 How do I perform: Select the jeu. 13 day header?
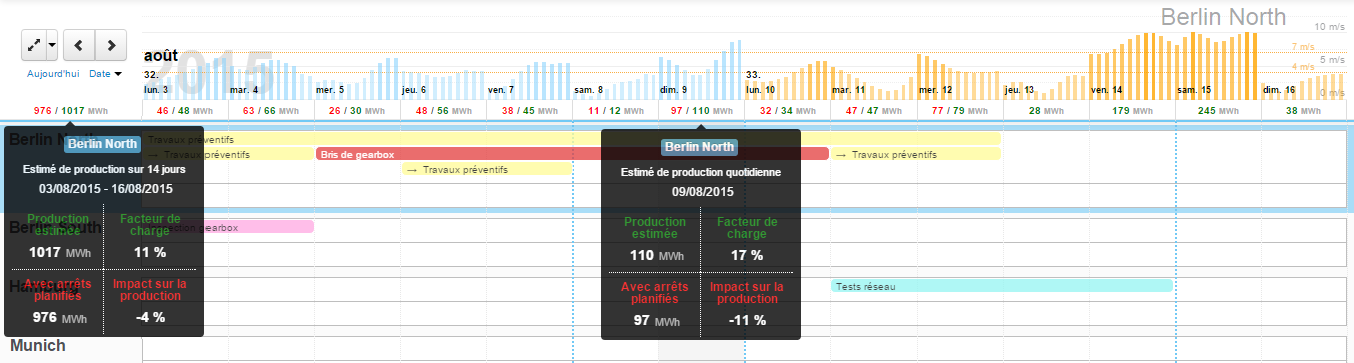coord(1020,90)
